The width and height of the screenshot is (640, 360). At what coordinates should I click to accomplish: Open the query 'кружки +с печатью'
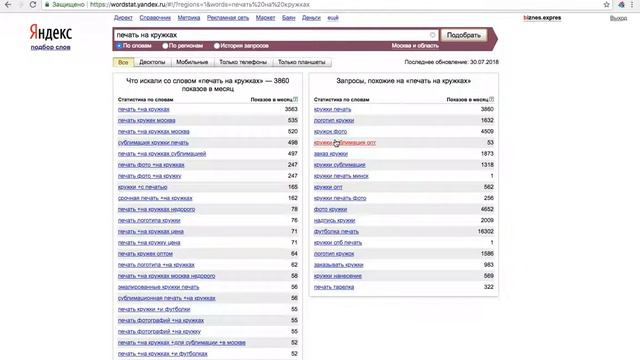[142, 187]
